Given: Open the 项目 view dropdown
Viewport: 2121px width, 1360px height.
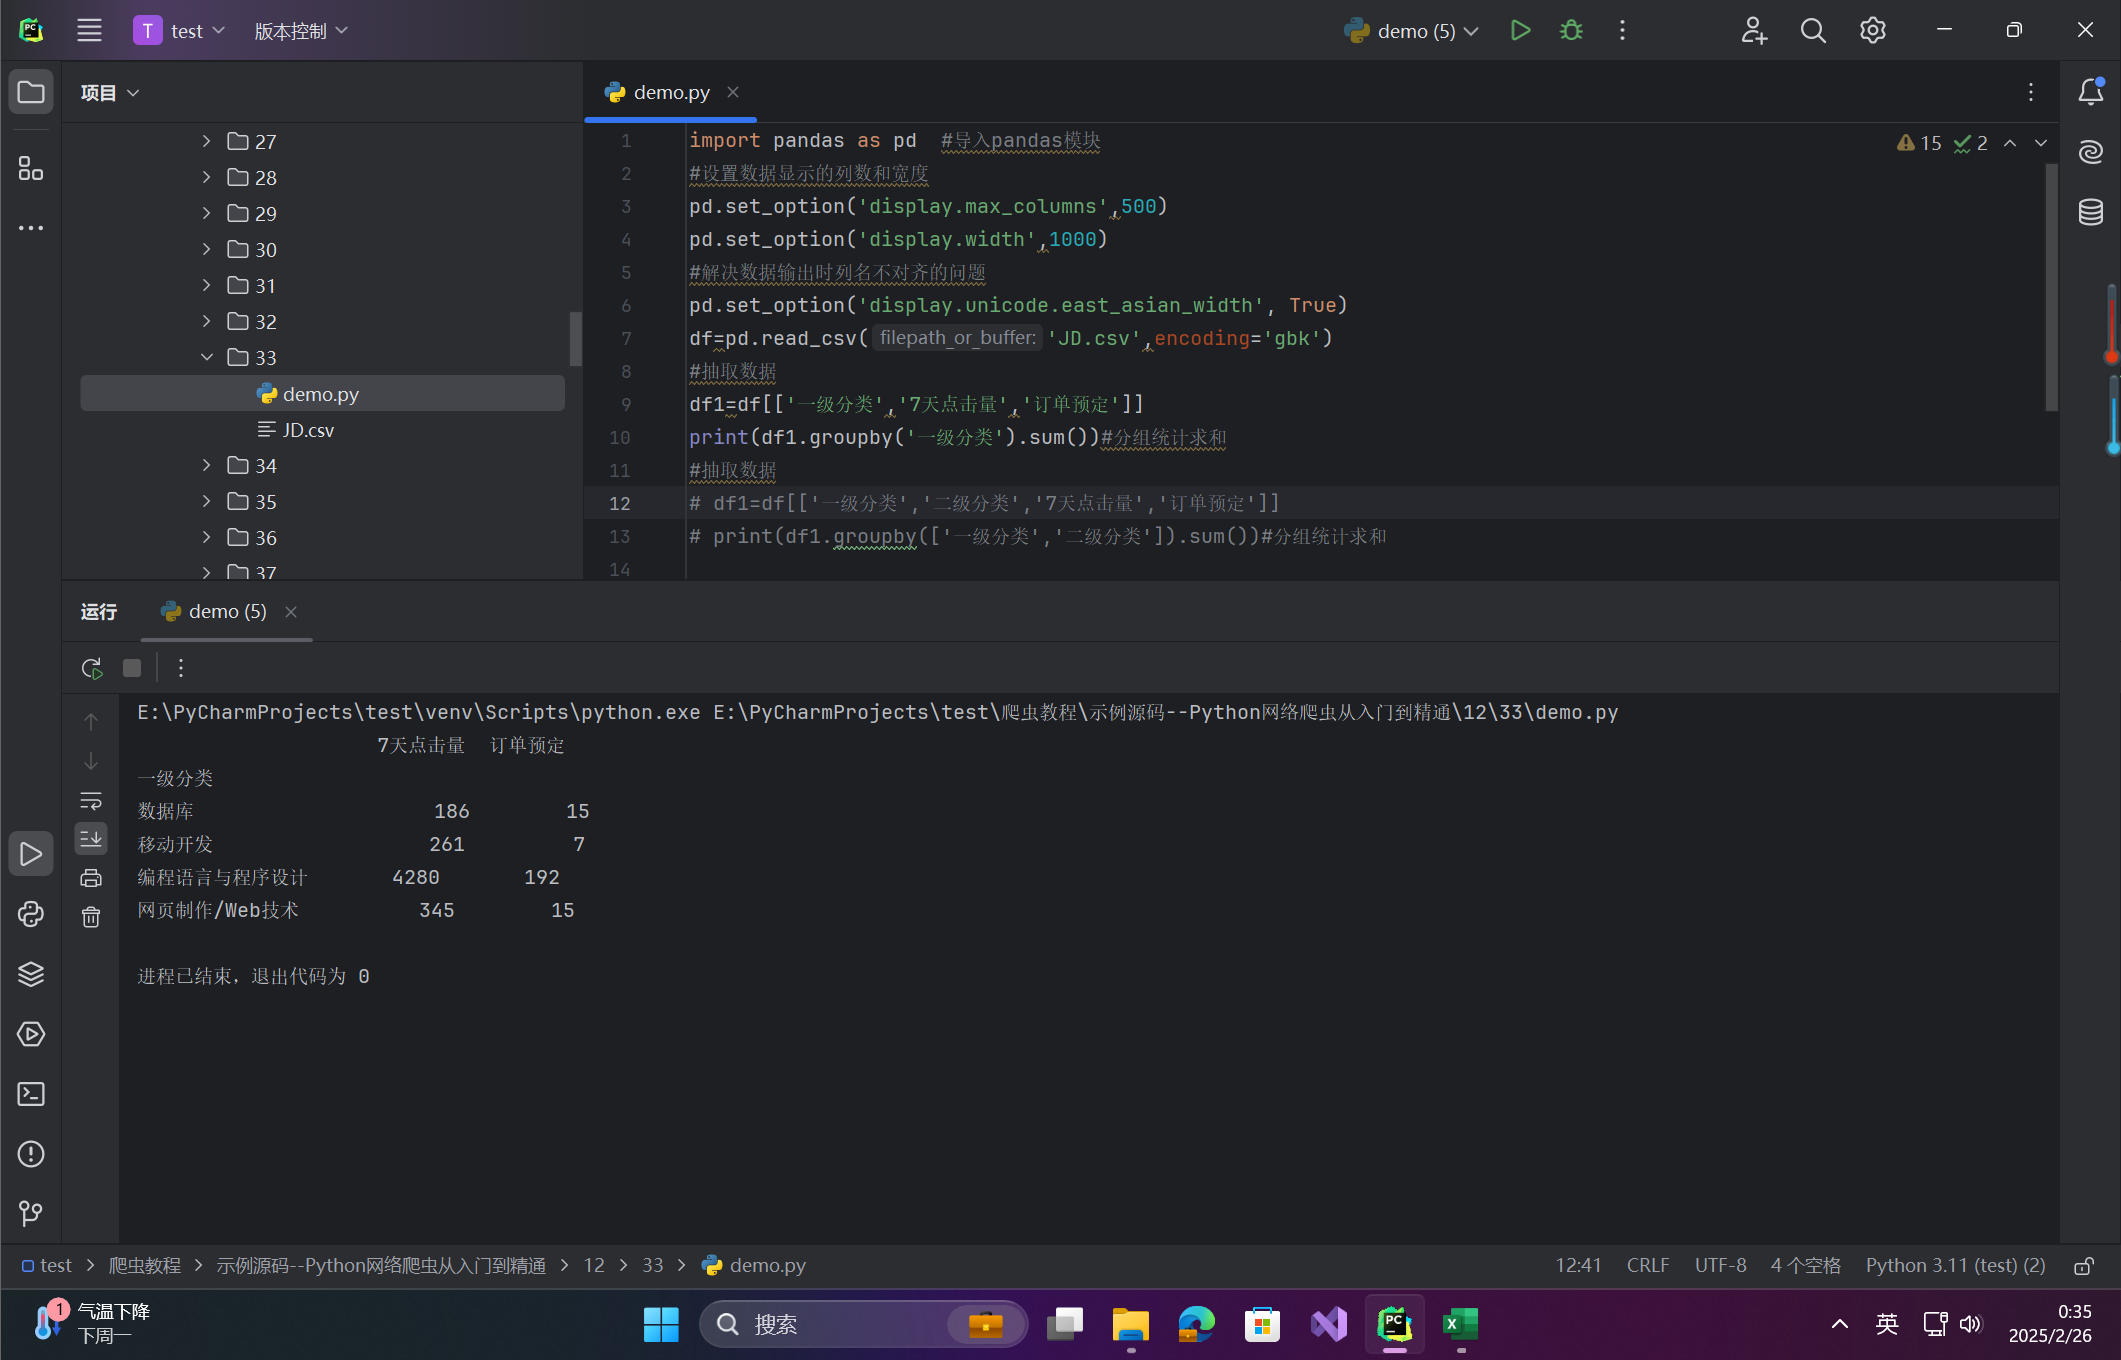Looking at the screenshot, I should [x=110, y=93].
